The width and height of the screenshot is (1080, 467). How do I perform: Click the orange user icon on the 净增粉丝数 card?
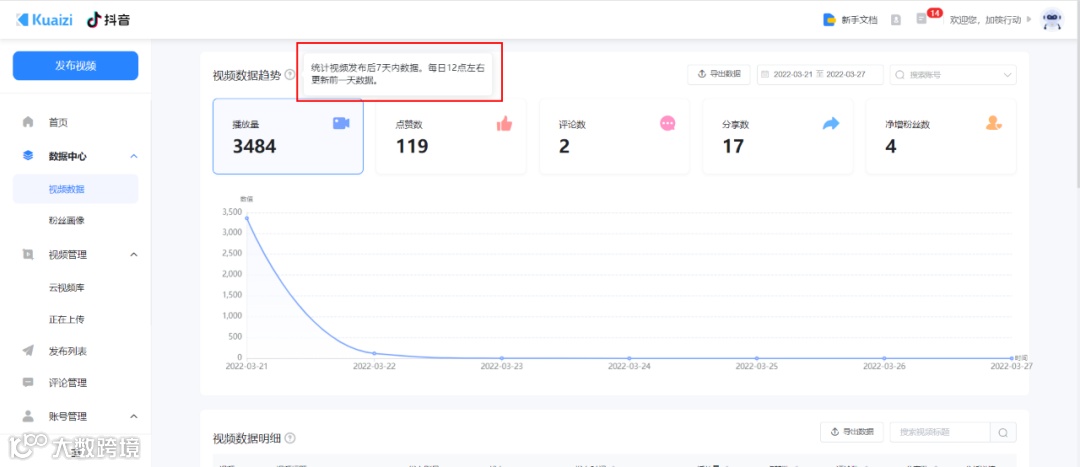tap(994, 123)
